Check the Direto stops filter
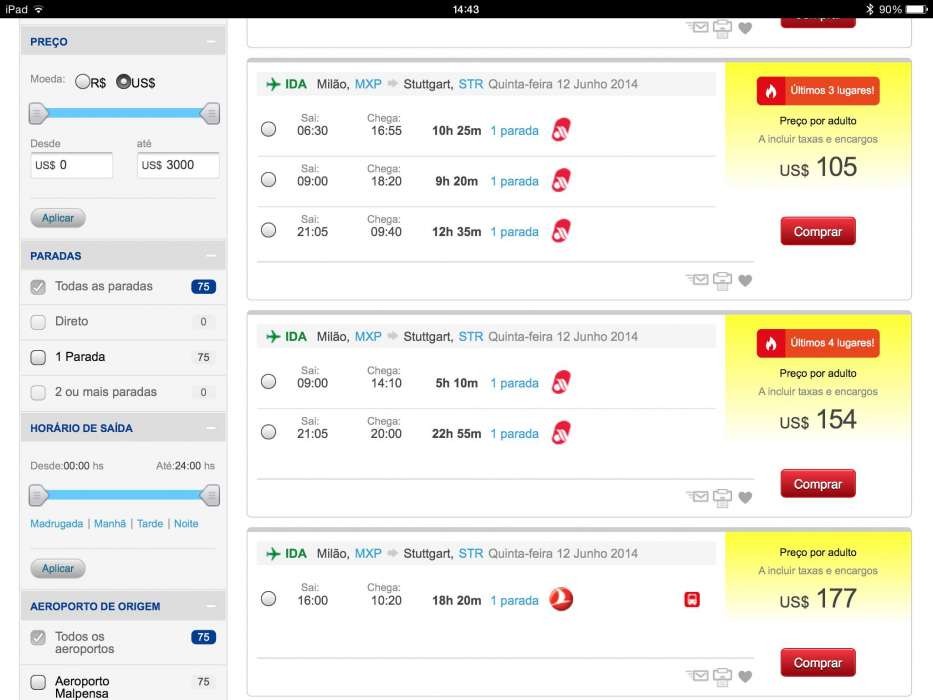Viewport: 933px width, 700px height. coord(38,322)
